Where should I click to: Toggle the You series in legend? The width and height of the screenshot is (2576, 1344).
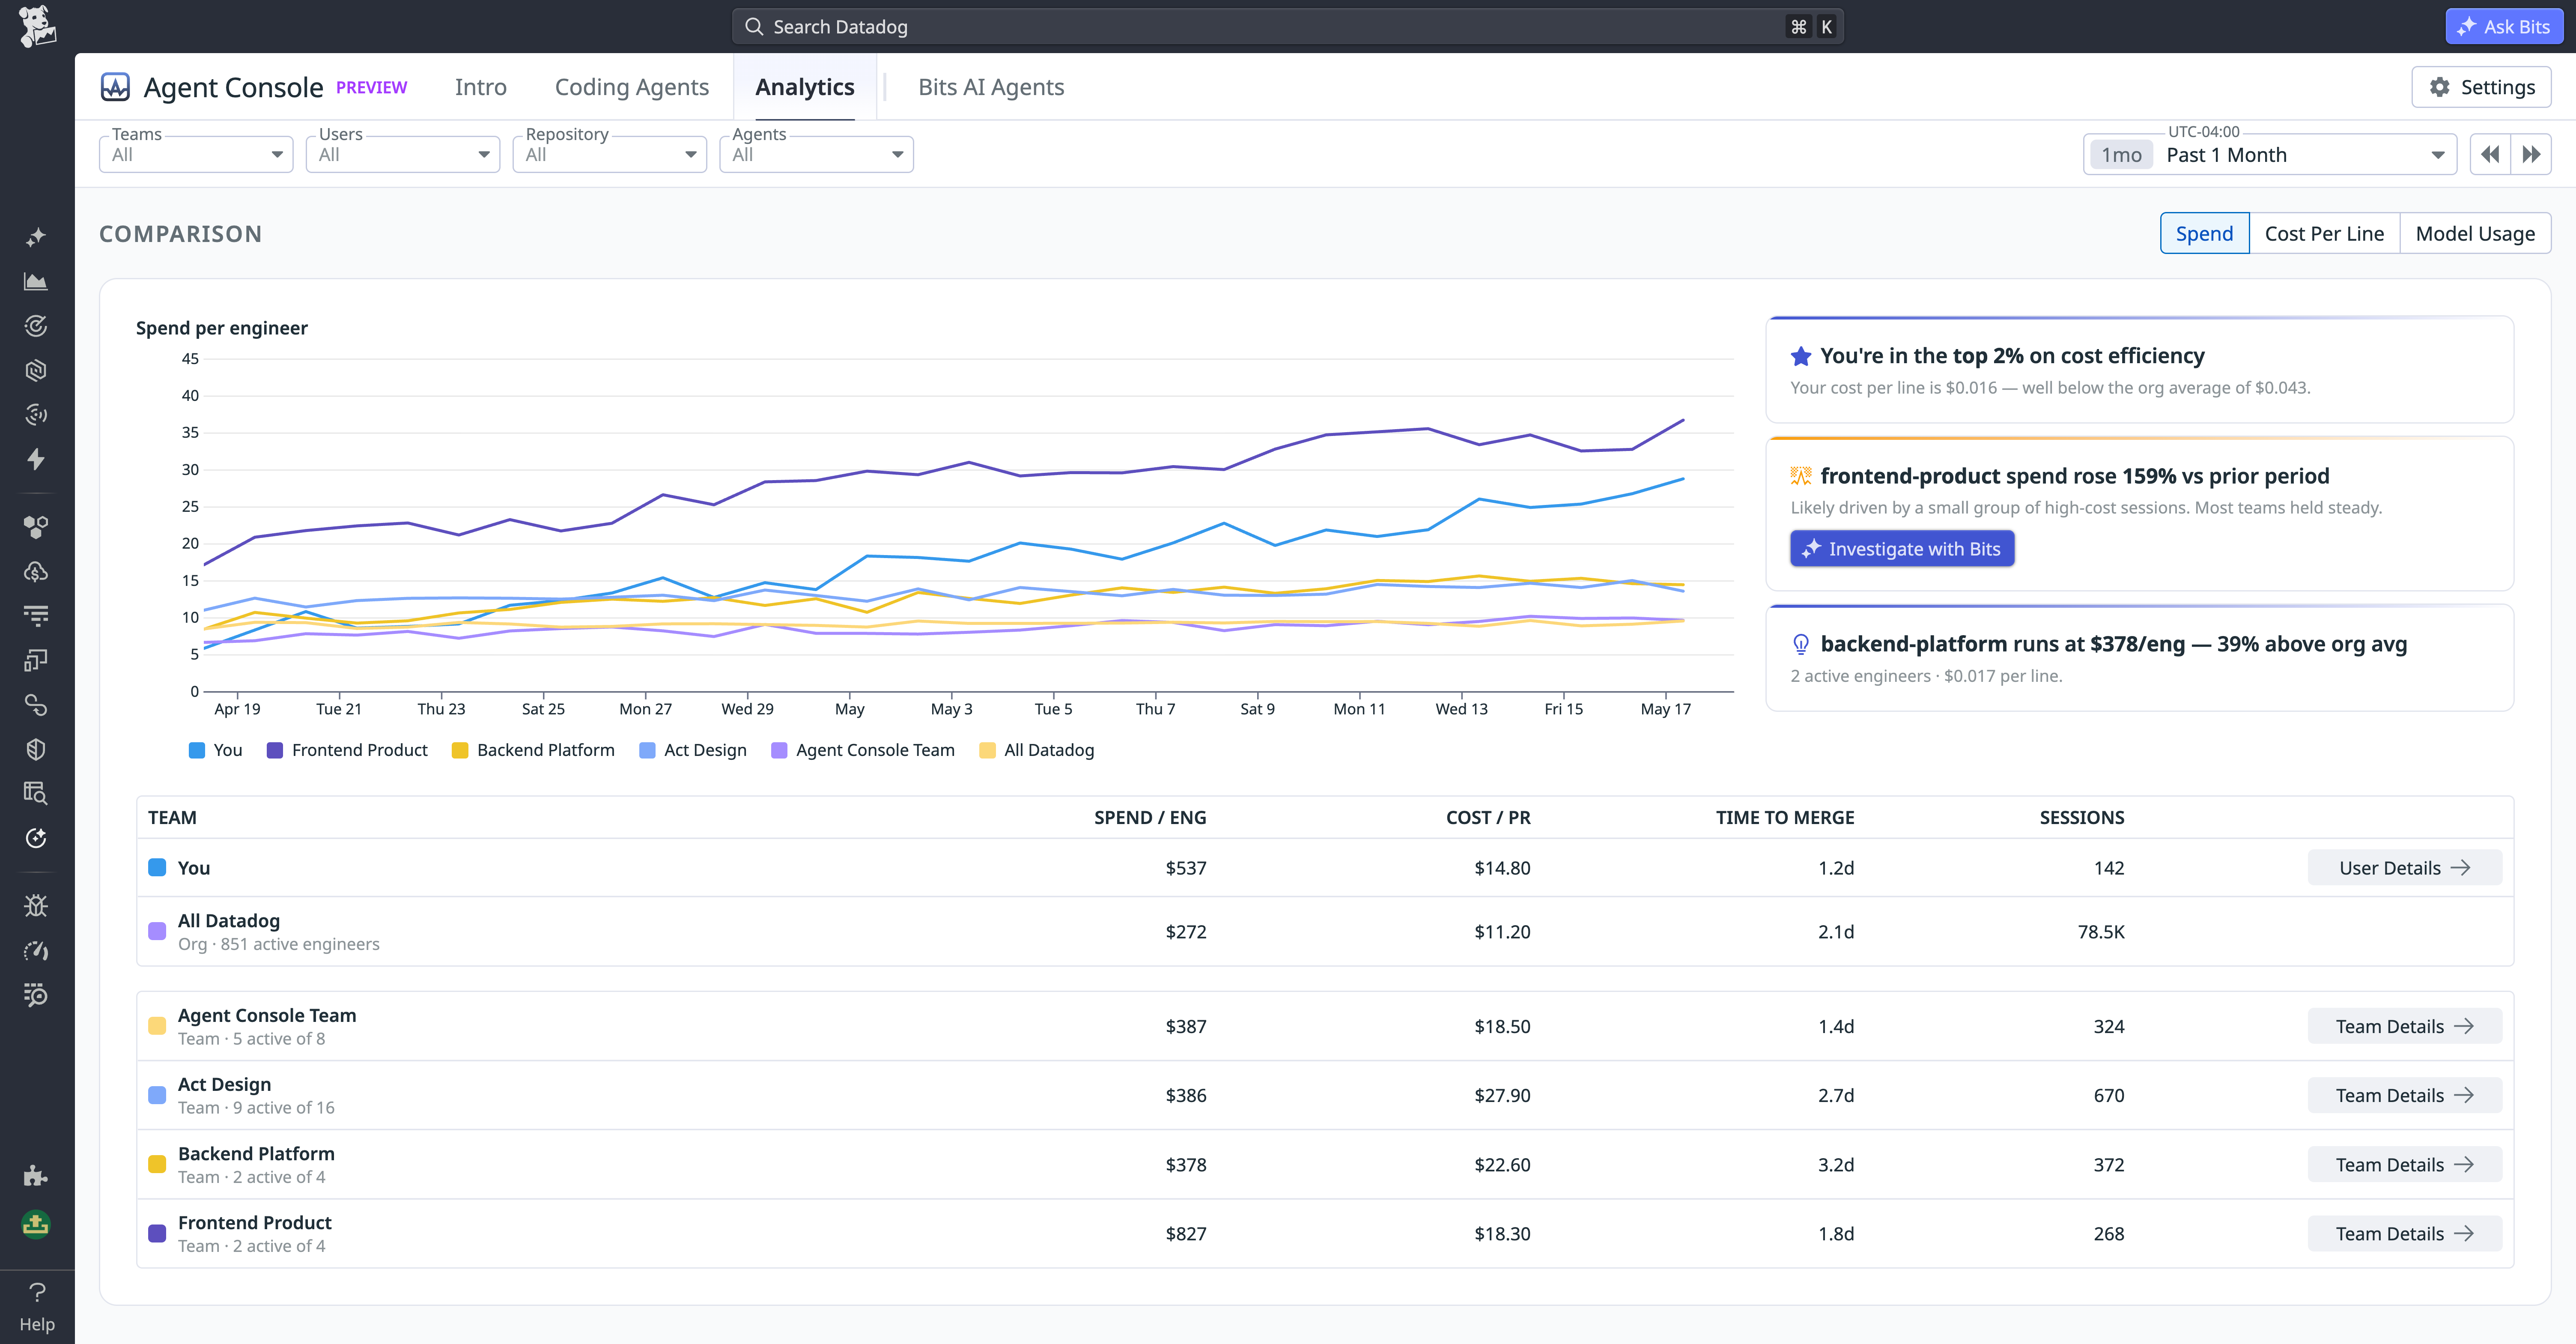pyautogui.click(x=216, y=750)
